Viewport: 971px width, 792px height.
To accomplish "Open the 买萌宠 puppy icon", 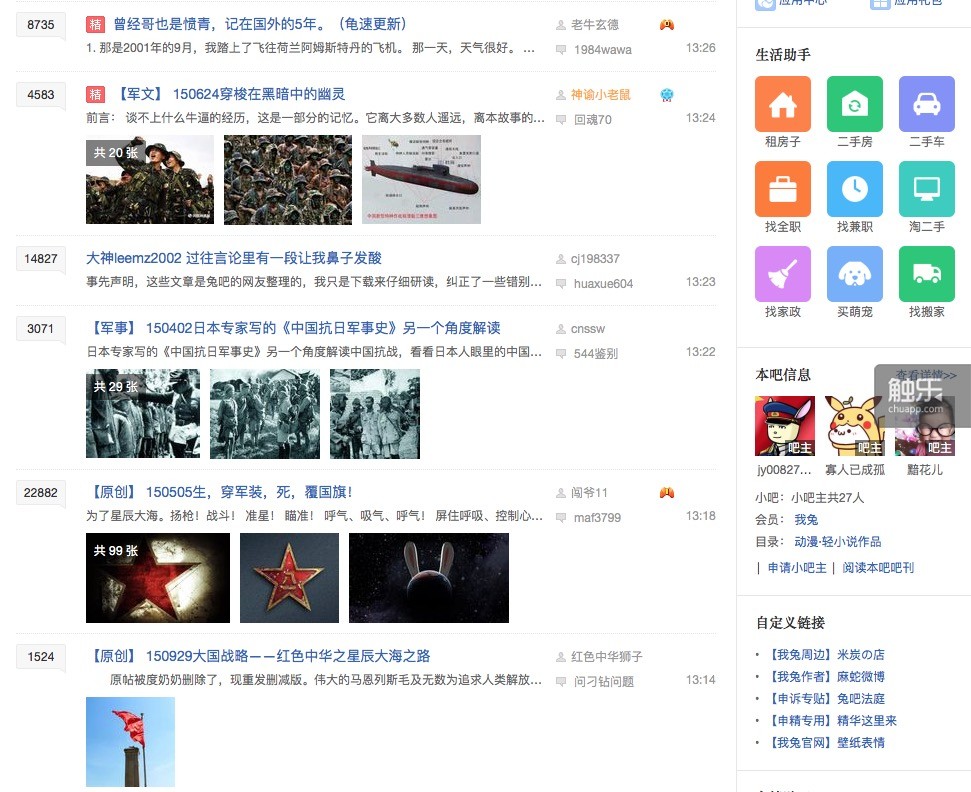I will pos(855,274).
